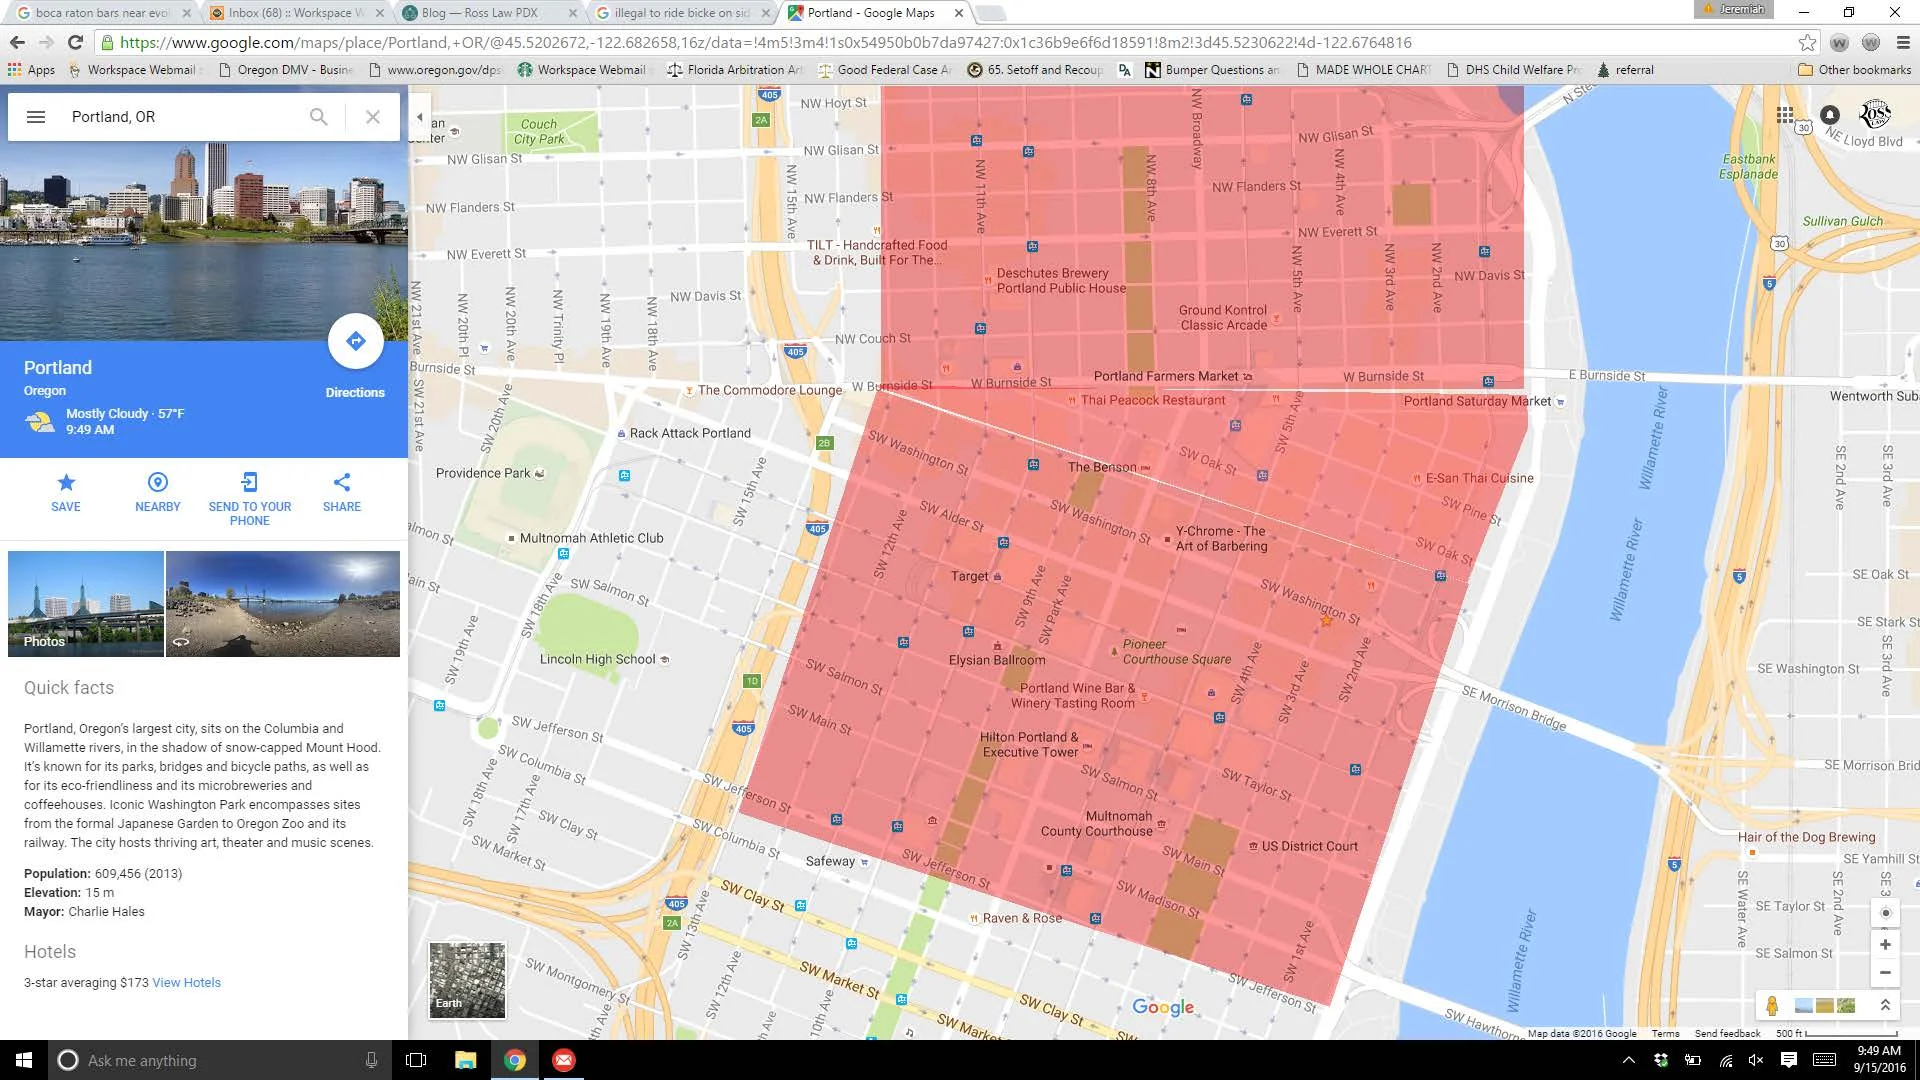Click the muted volume tray icon
This screenshot has width=1920, height=1080.
coord(1756,1060)
